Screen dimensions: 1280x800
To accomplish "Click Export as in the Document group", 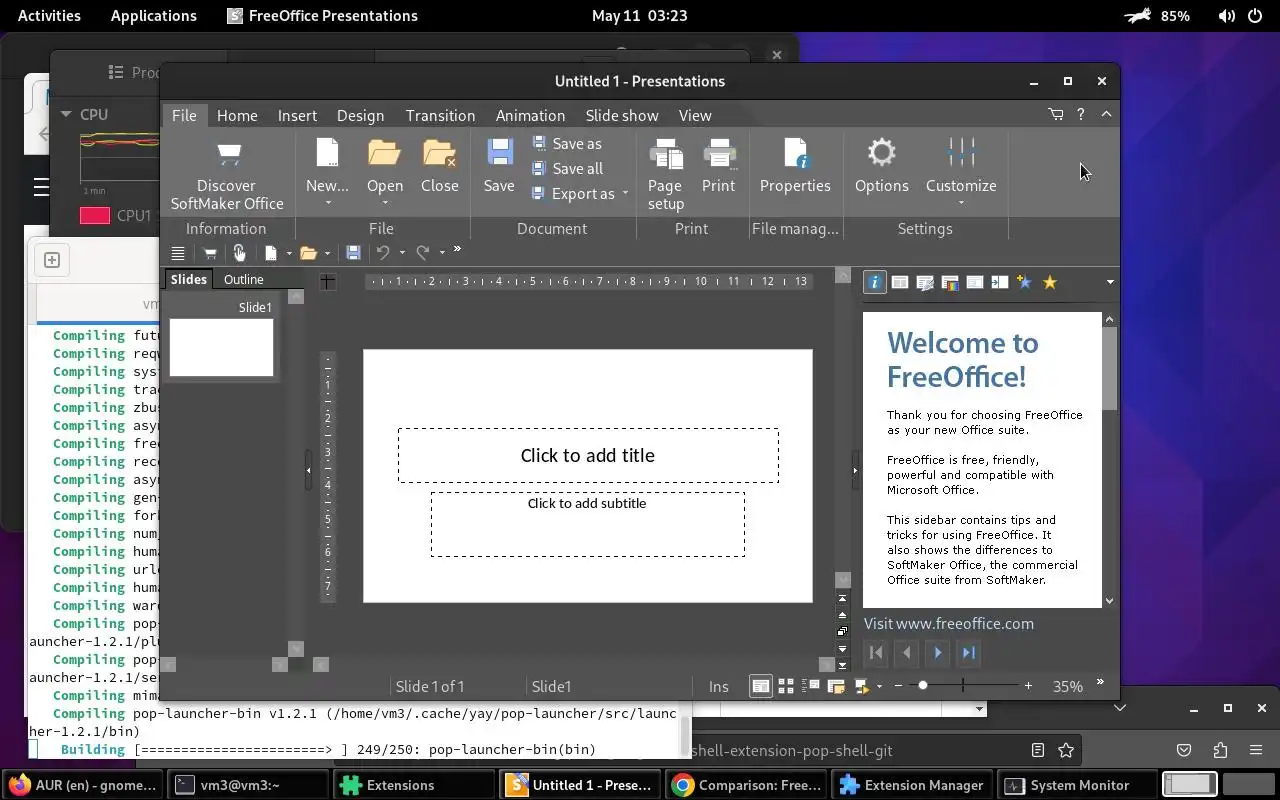I will click(573, 194).
